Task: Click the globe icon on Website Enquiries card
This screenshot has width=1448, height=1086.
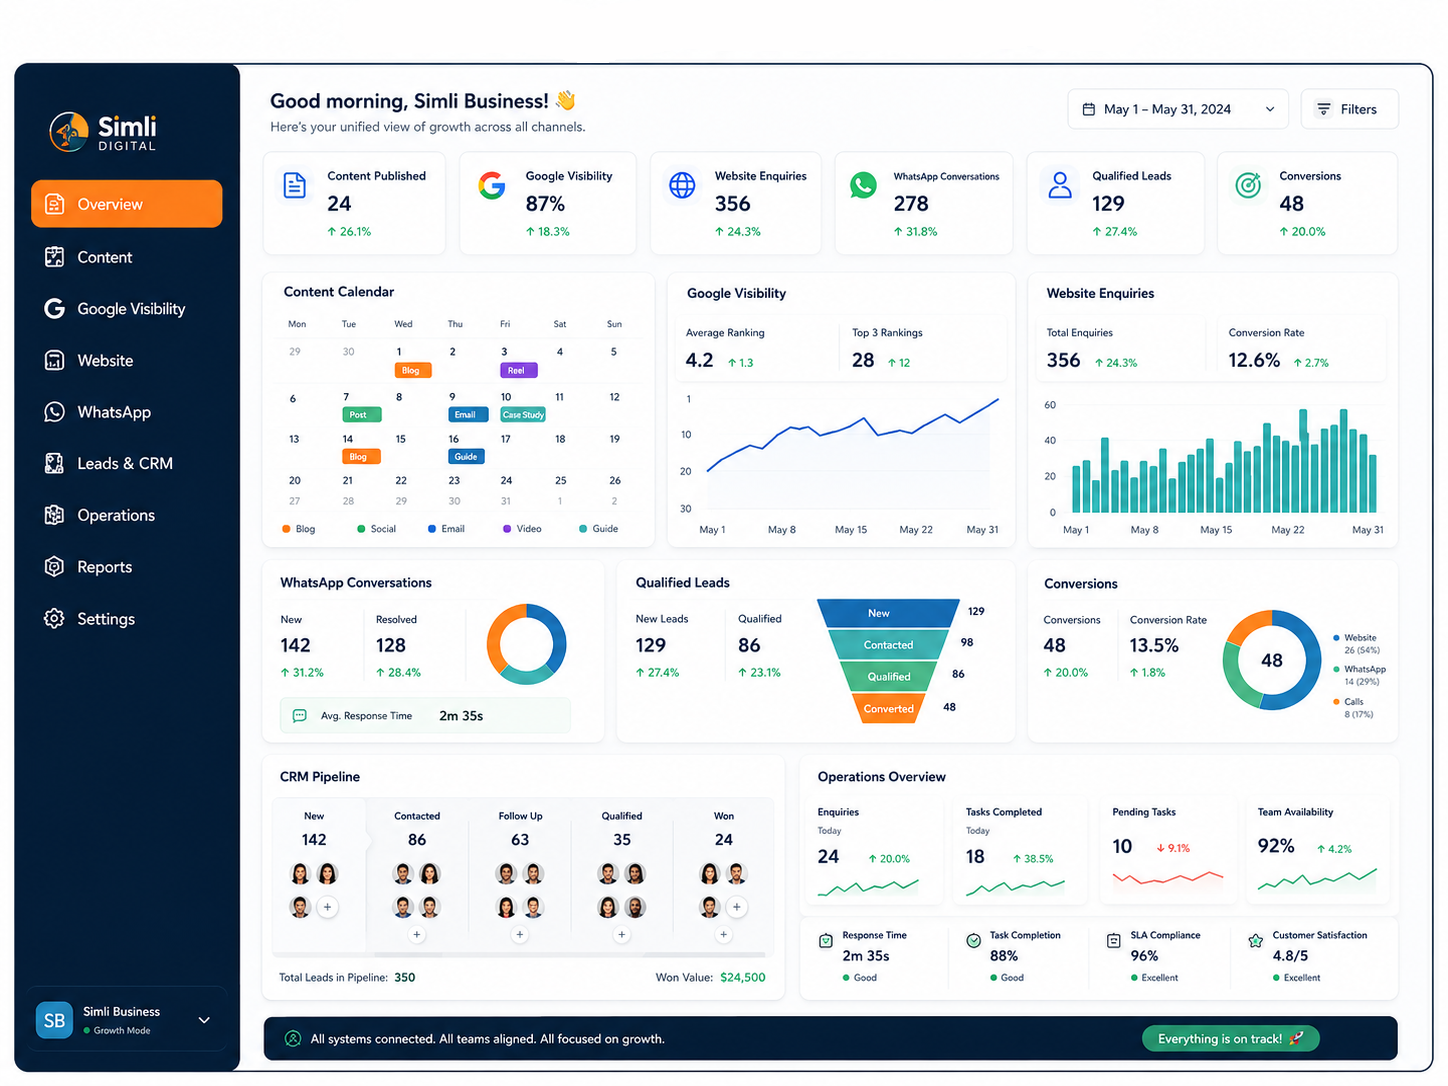Action: pyautogui.click(x=682, y=185)
